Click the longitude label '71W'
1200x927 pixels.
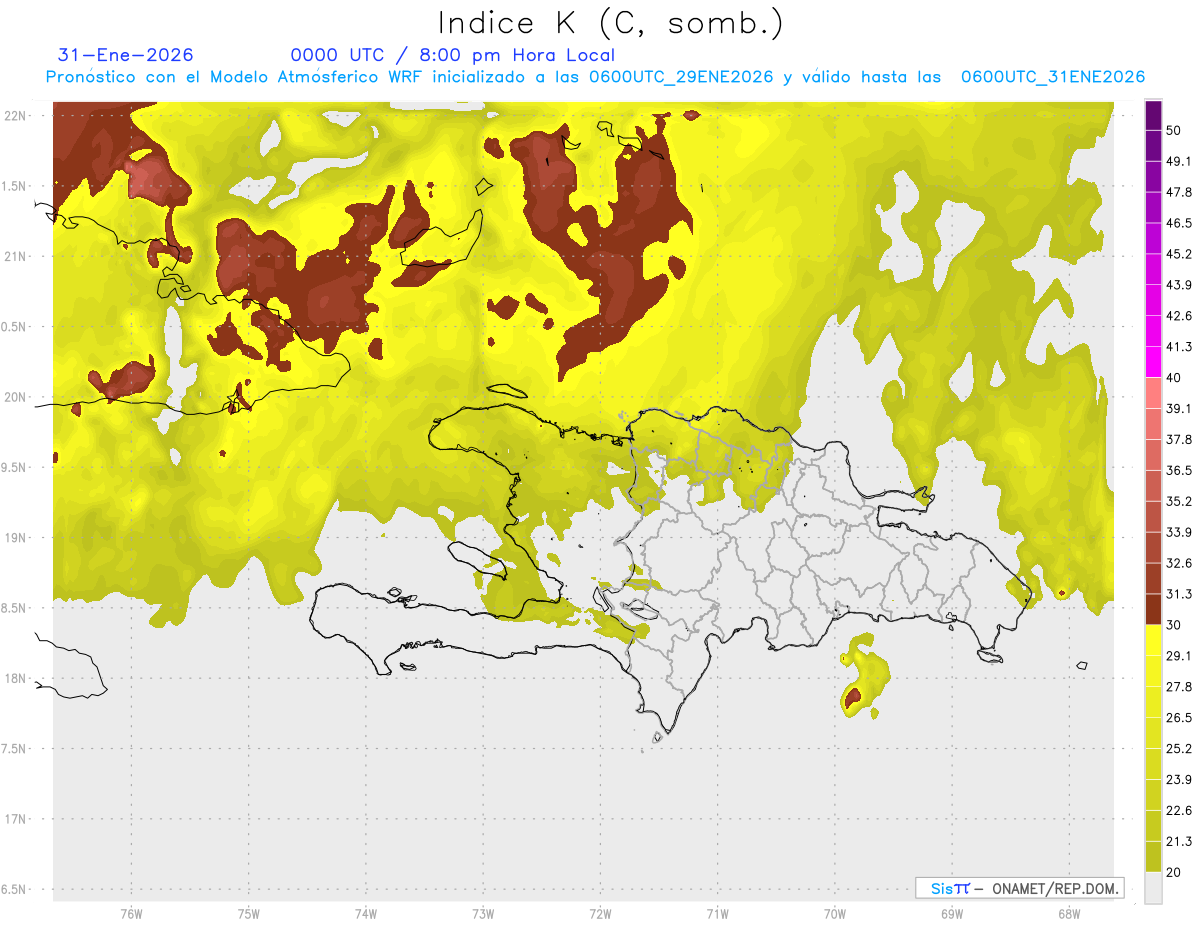717,914
